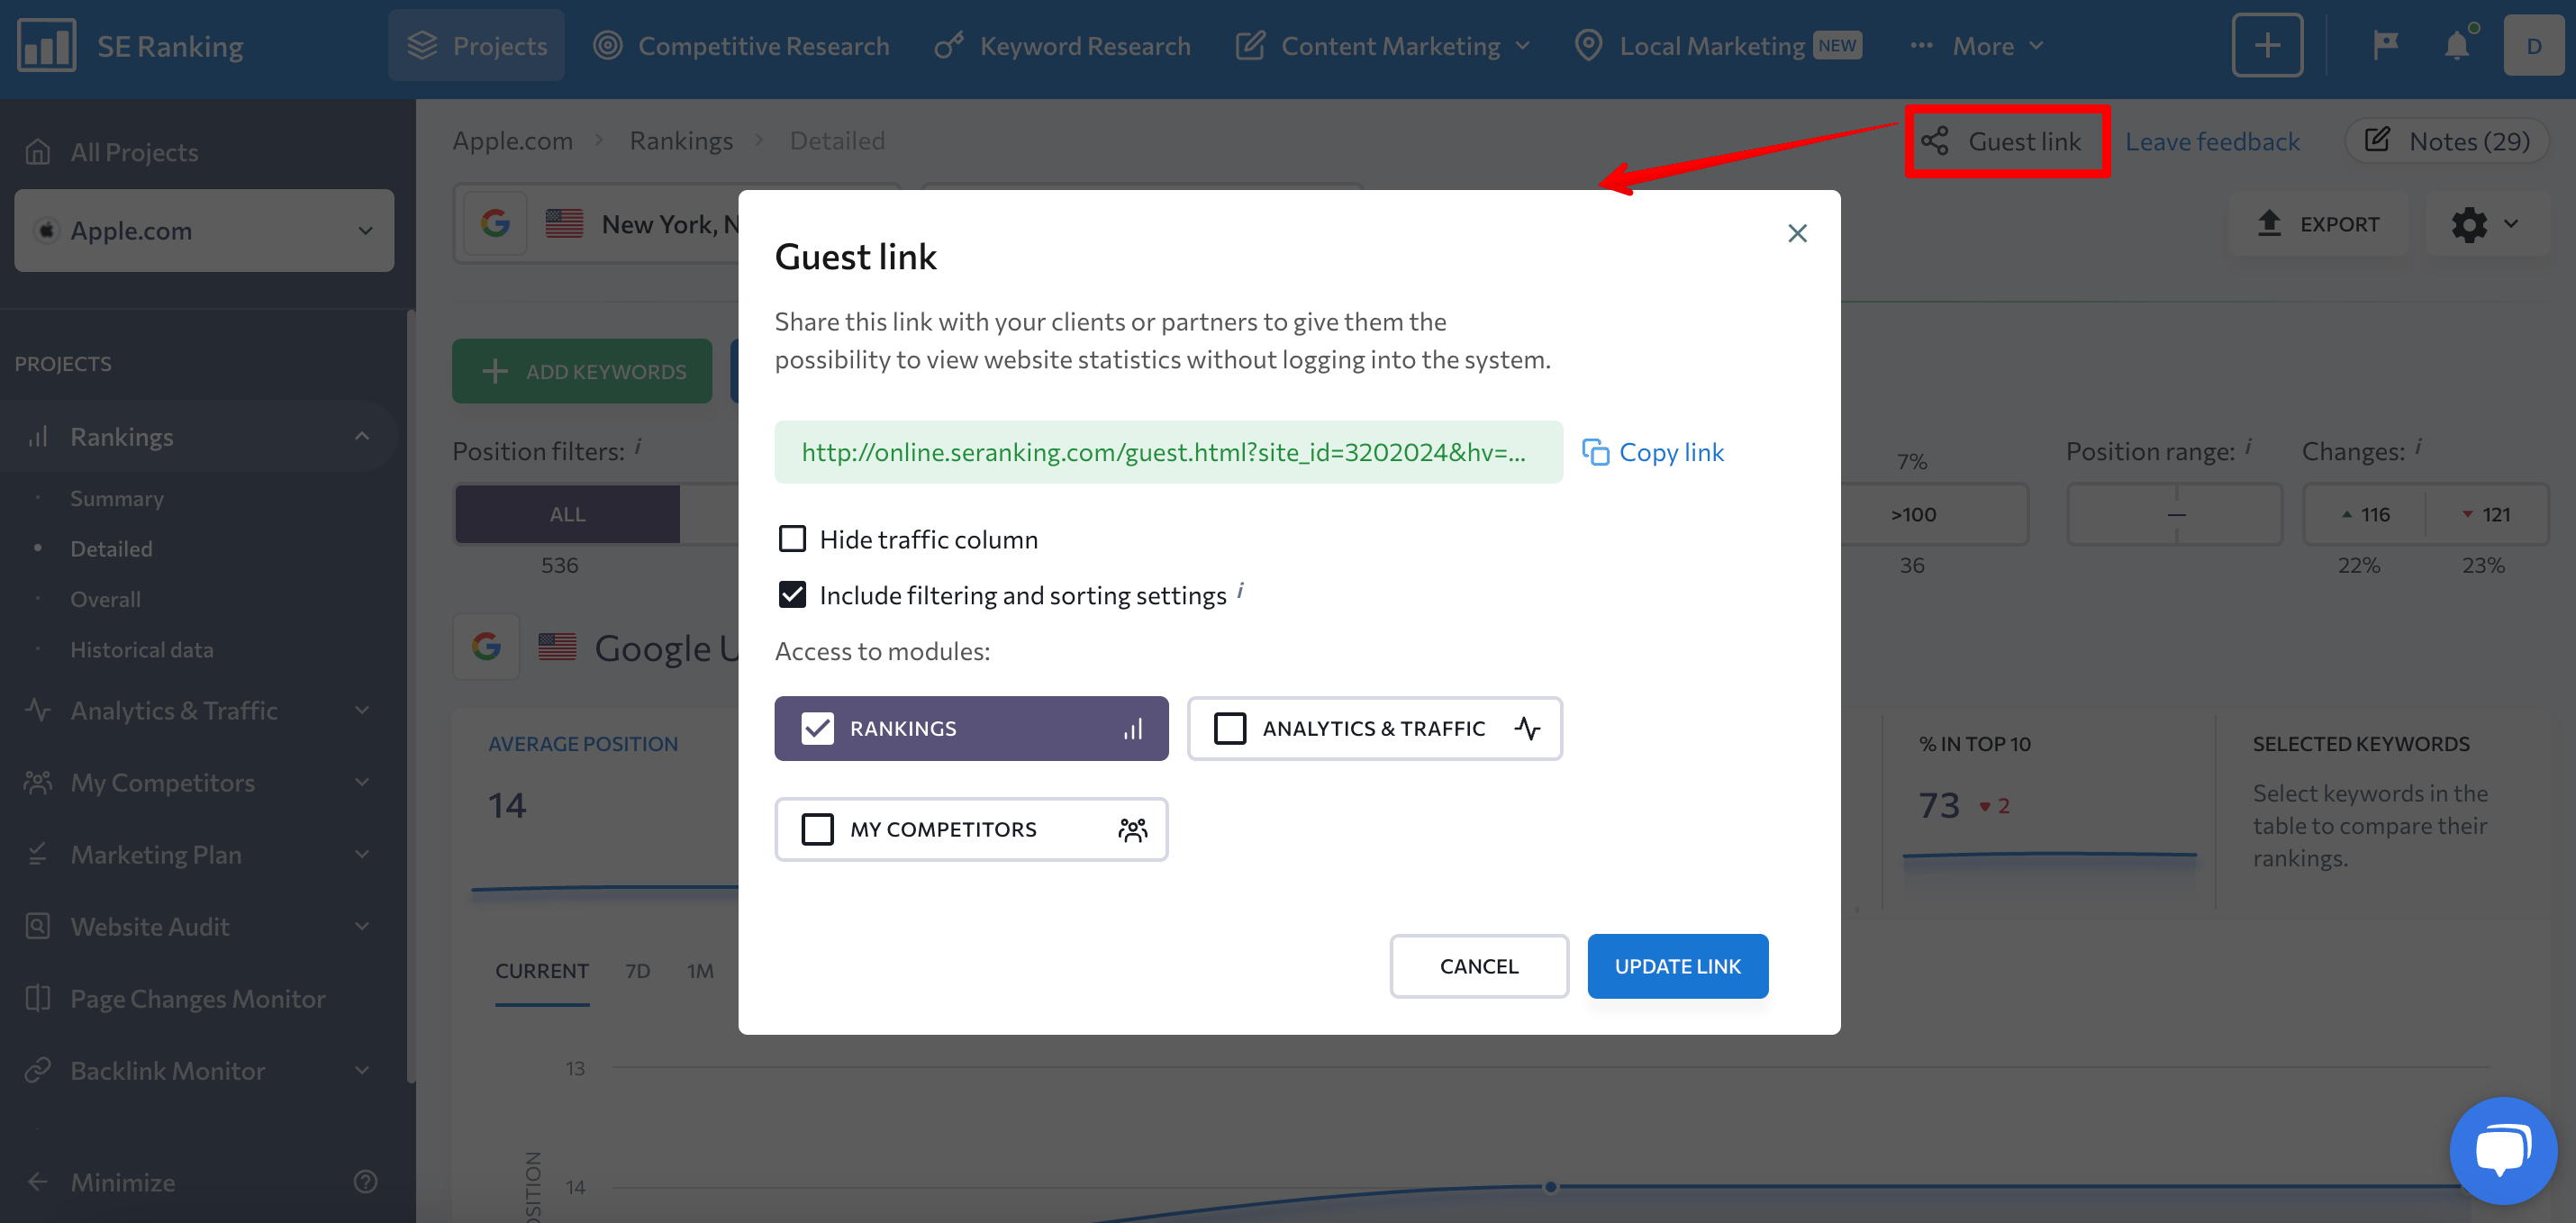Click the chart data point on position line
This screenshot has width=2576, height=1223.
click(1550, 1186)
